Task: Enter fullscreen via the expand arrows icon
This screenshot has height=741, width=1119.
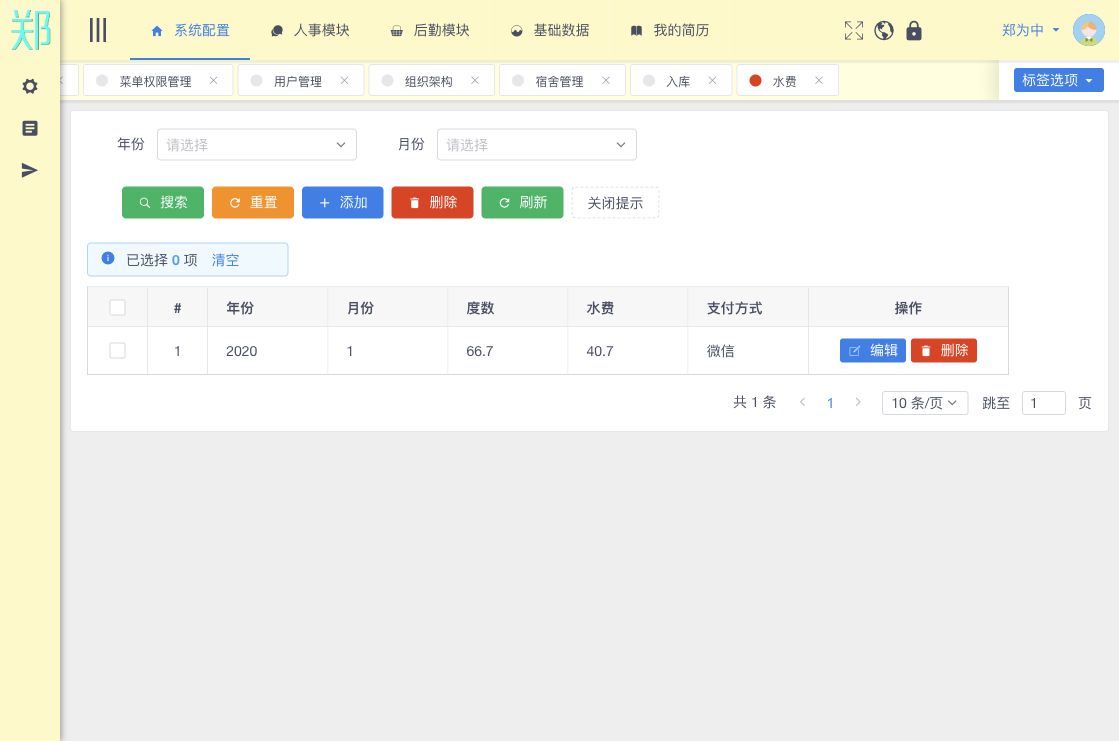Action: pyautogui.click(x=854, y=30)
